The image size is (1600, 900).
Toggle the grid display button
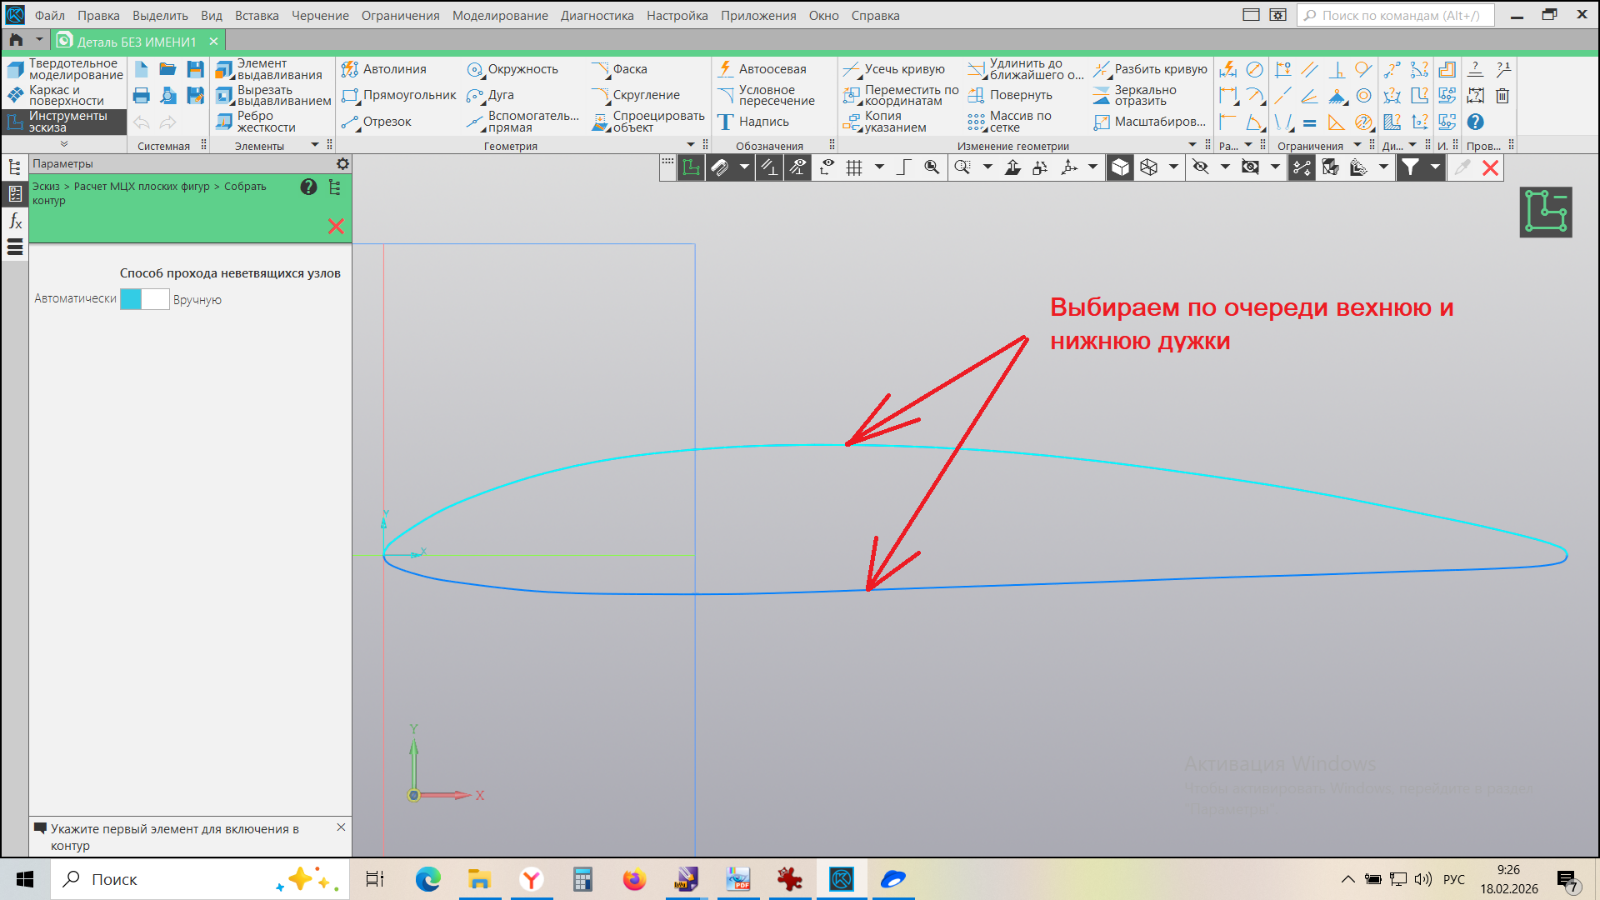coord(854,168)
